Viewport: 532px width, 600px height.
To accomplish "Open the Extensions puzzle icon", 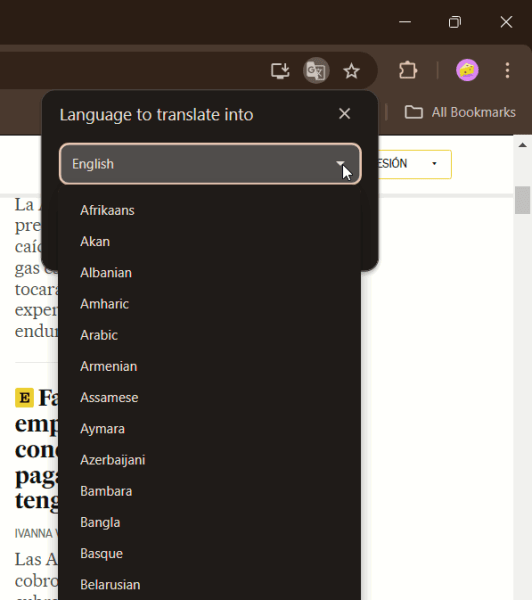I will [408, 70].
